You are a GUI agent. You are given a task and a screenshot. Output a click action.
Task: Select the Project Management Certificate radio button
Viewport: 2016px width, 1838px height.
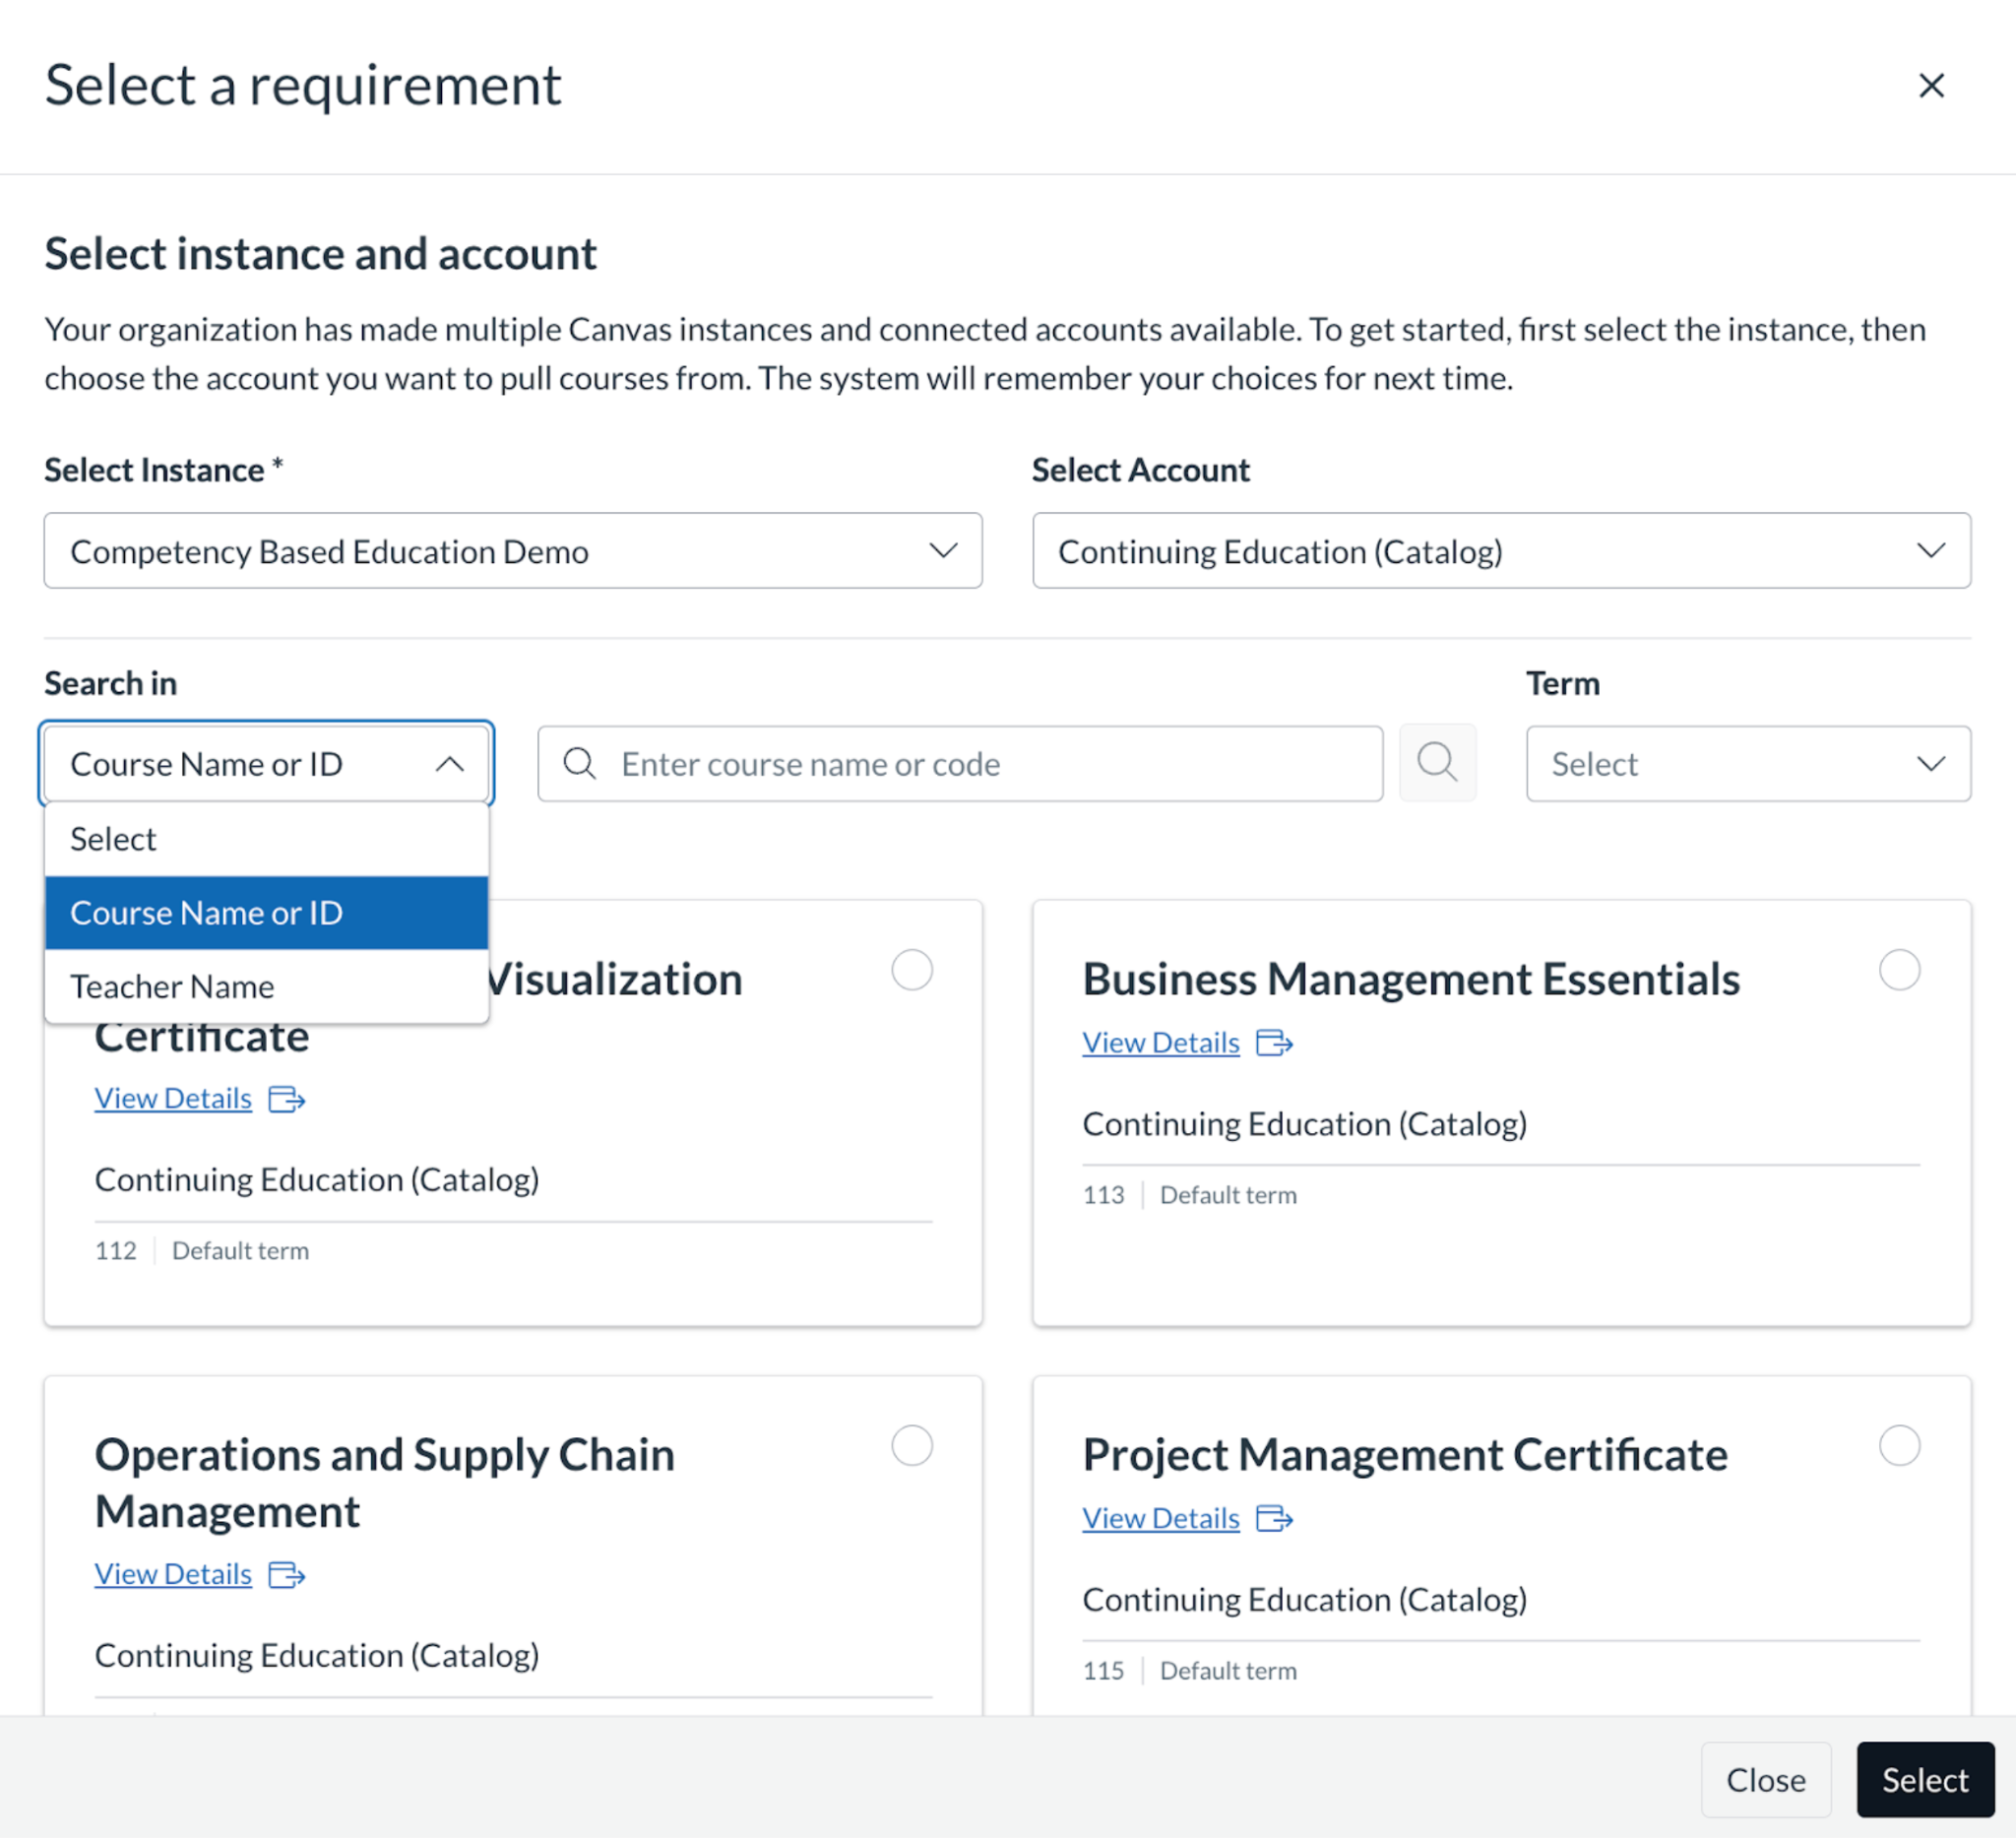click(x=1898, y=1444)
